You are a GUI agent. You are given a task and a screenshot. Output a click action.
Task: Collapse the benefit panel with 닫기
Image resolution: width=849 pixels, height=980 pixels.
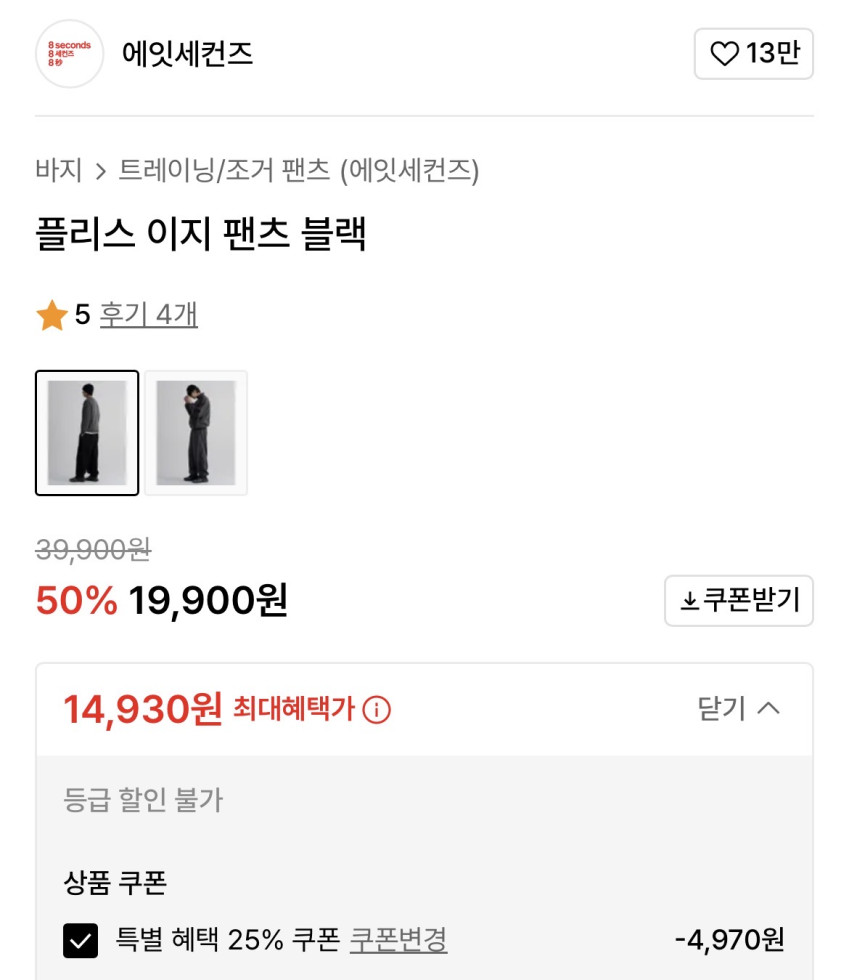738,709
